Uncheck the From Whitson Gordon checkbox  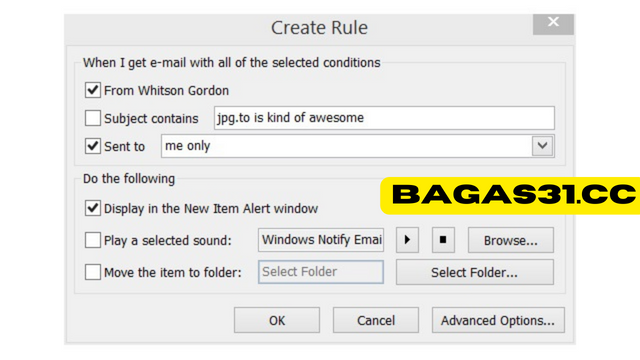click(x=93, y=90)
